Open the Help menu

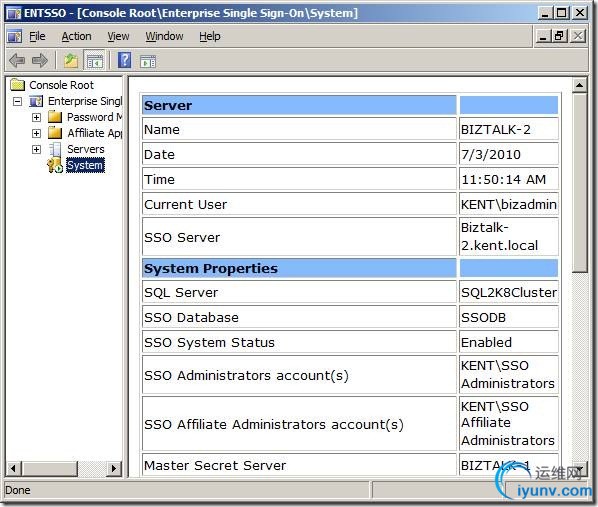210,36
